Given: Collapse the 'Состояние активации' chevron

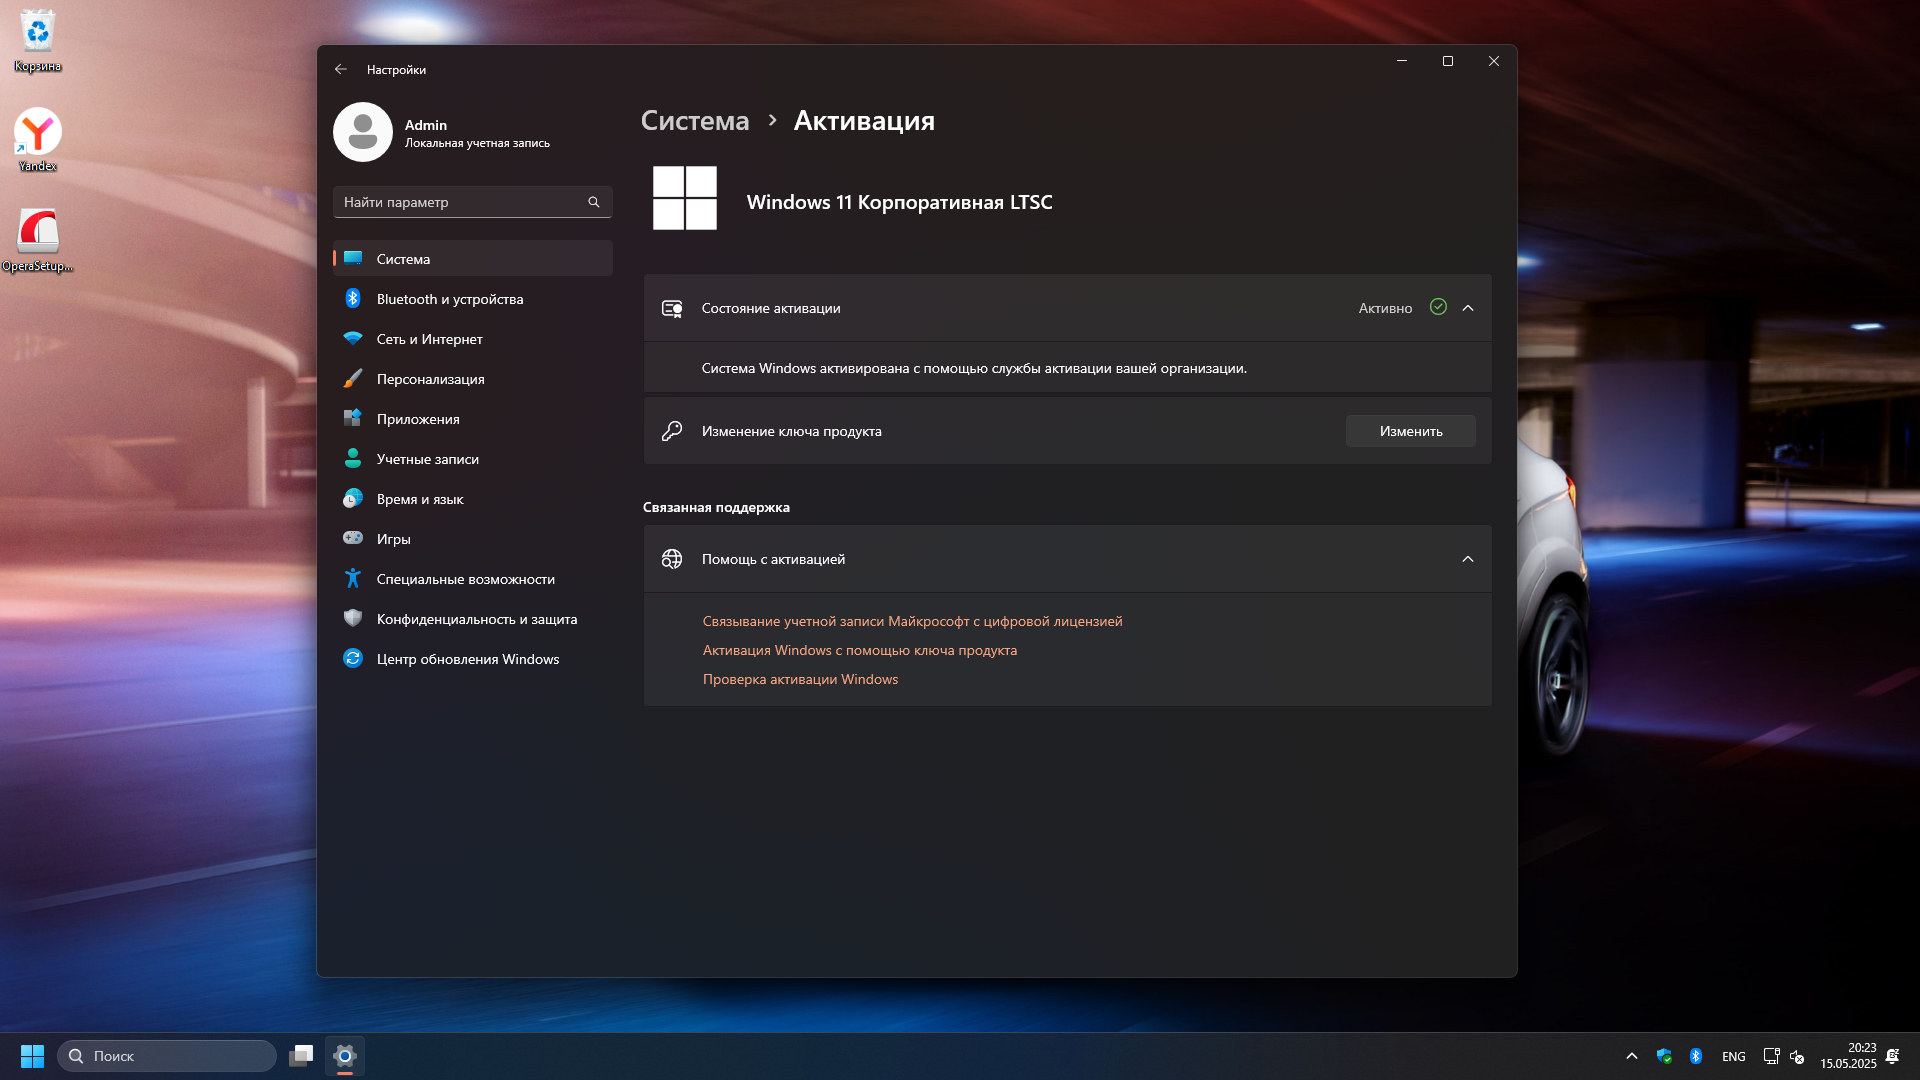Looking at the screenshot, I should [x=1468, y=308].
